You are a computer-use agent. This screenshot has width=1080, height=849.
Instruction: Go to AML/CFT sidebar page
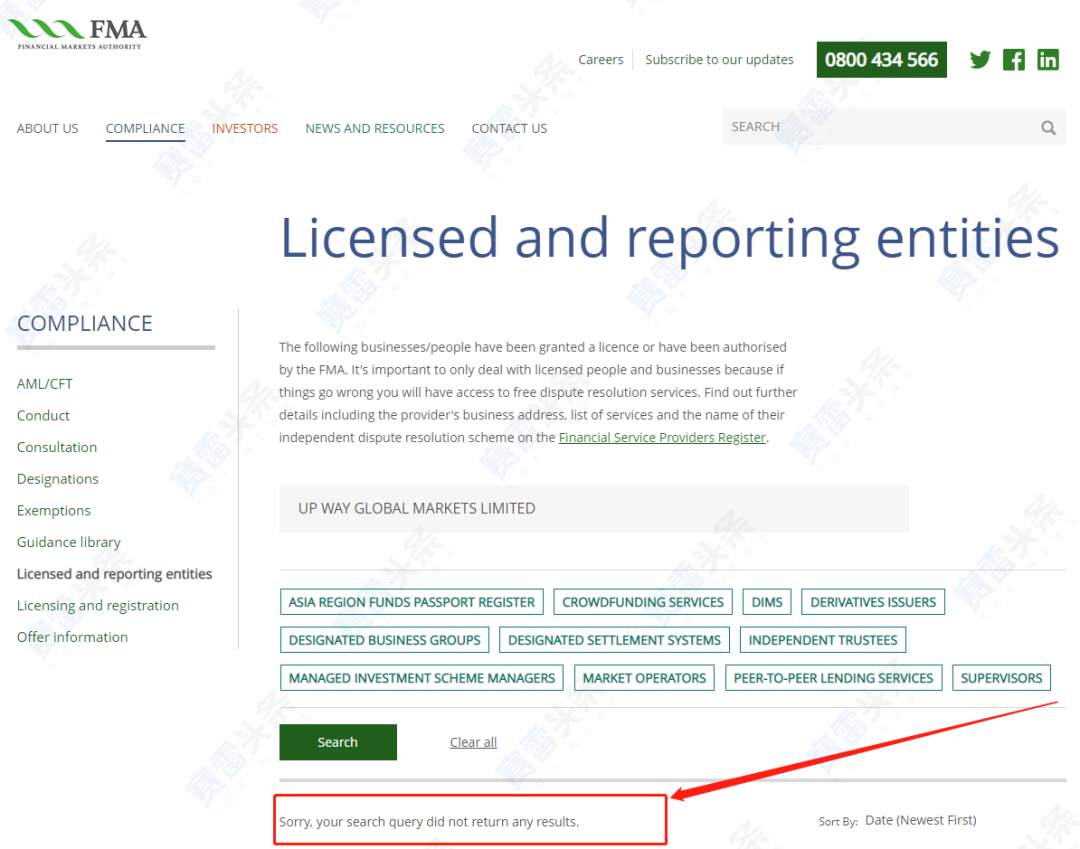coord(45,384)
